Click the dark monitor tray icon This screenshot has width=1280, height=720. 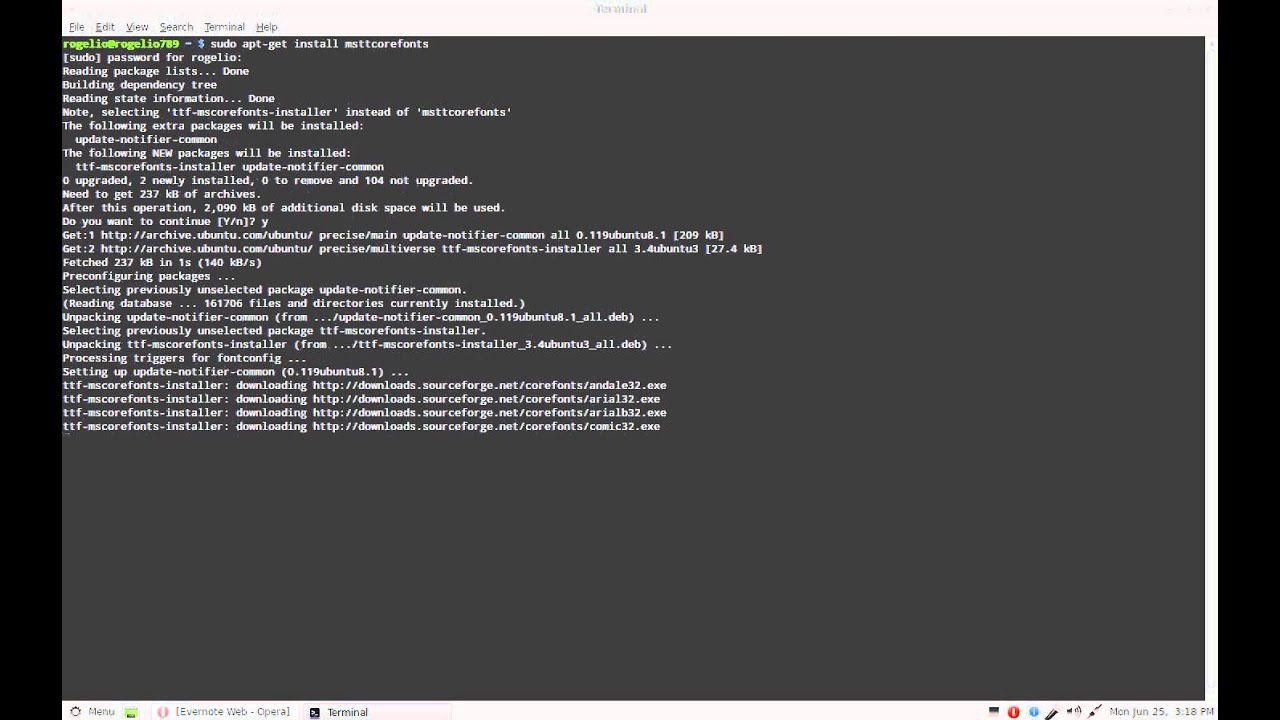coord(994,711)
